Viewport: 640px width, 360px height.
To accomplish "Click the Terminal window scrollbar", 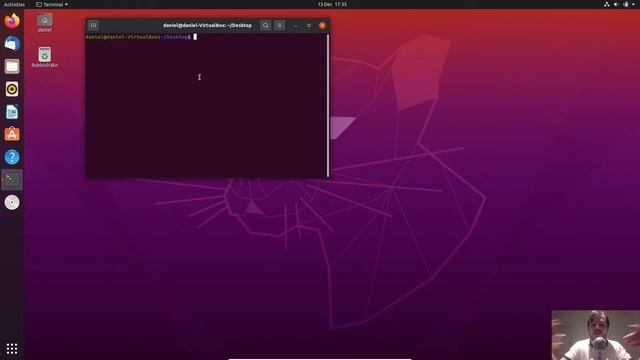I will click(328, 105).
